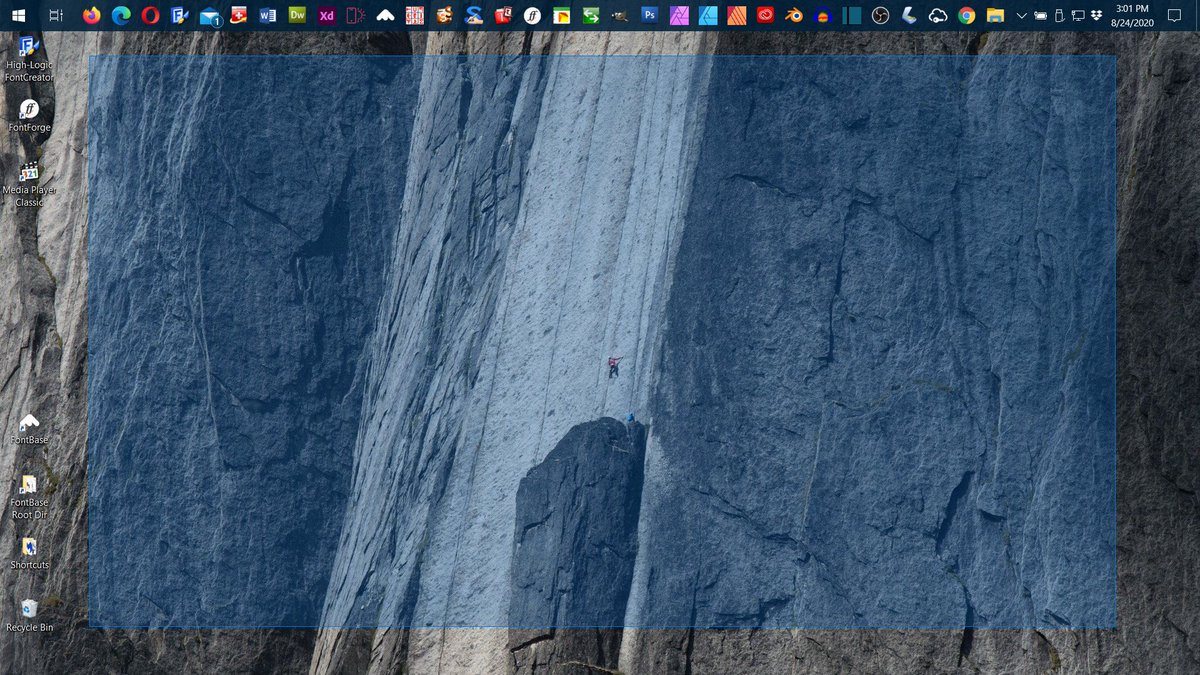1200x675 pixels.
Task: Select the FontForge desktop shortcut
Action: click(29, 115)
